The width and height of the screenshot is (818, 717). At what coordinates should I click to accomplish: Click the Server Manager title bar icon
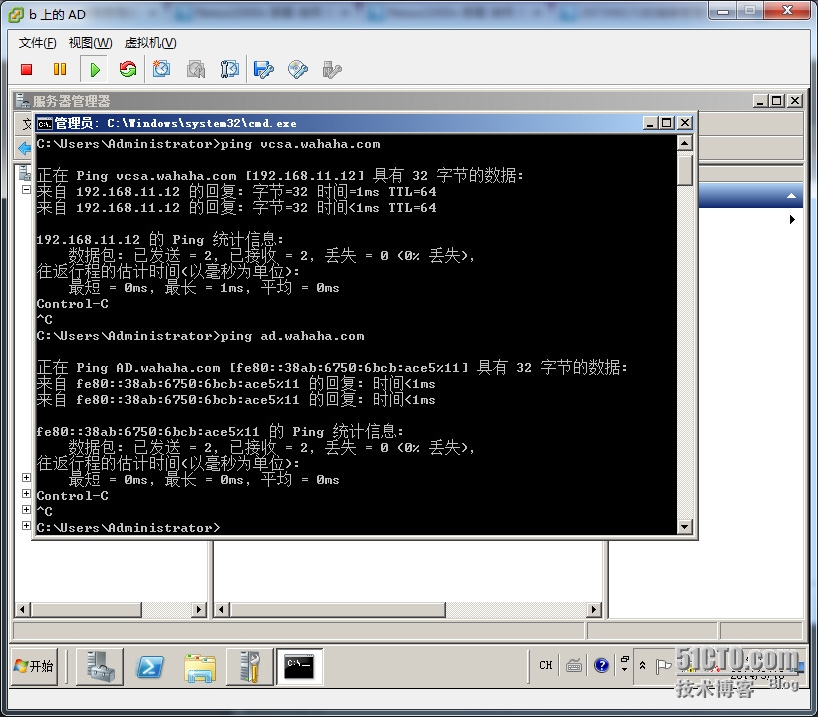[x=22, y=100]
